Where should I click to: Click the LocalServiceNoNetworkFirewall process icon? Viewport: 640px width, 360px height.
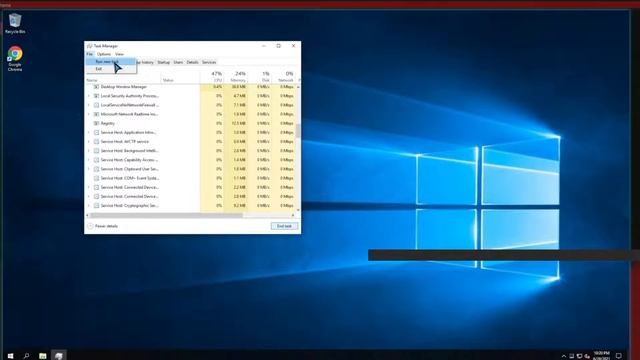click(x=96, y=105)
